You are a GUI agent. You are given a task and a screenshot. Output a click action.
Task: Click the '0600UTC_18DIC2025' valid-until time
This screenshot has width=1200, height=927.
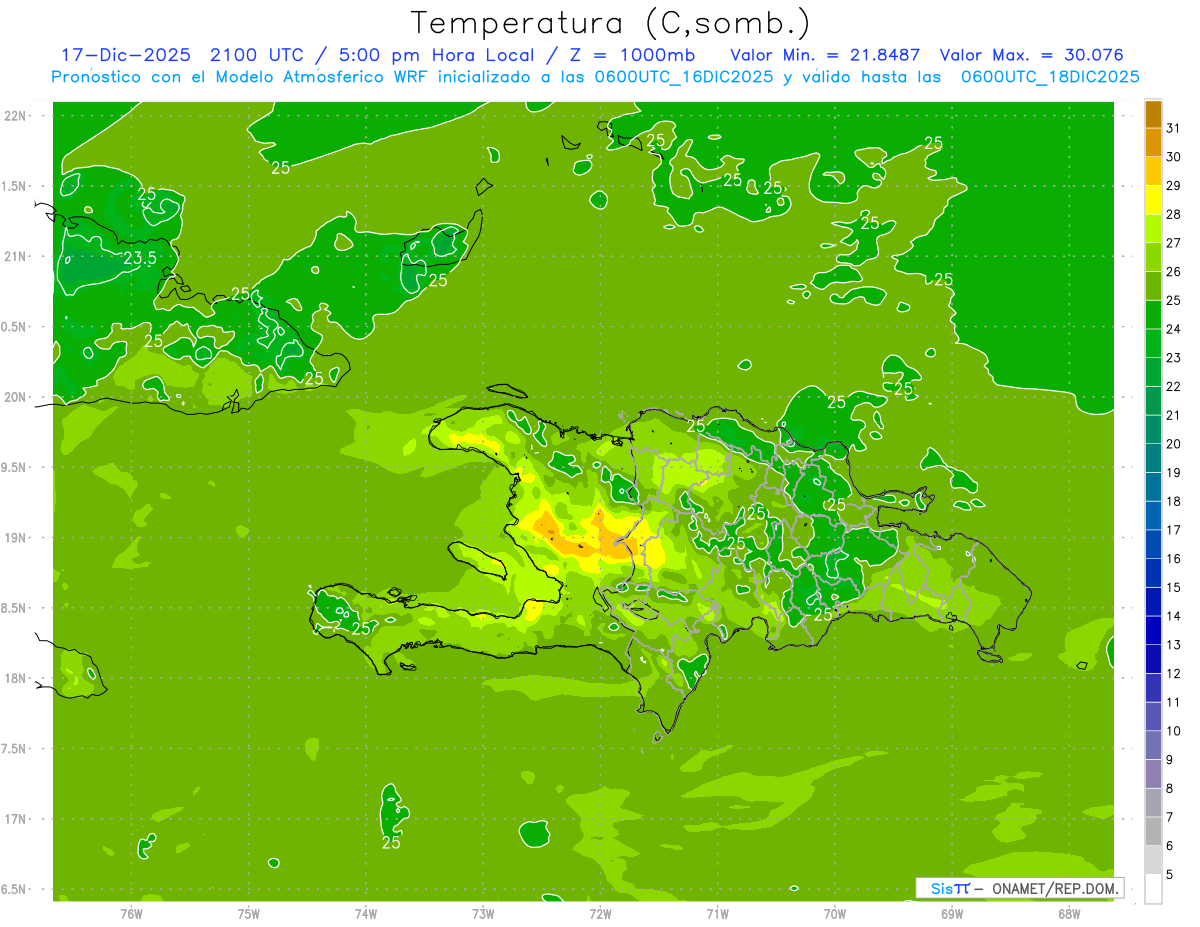pos(1050,77)
